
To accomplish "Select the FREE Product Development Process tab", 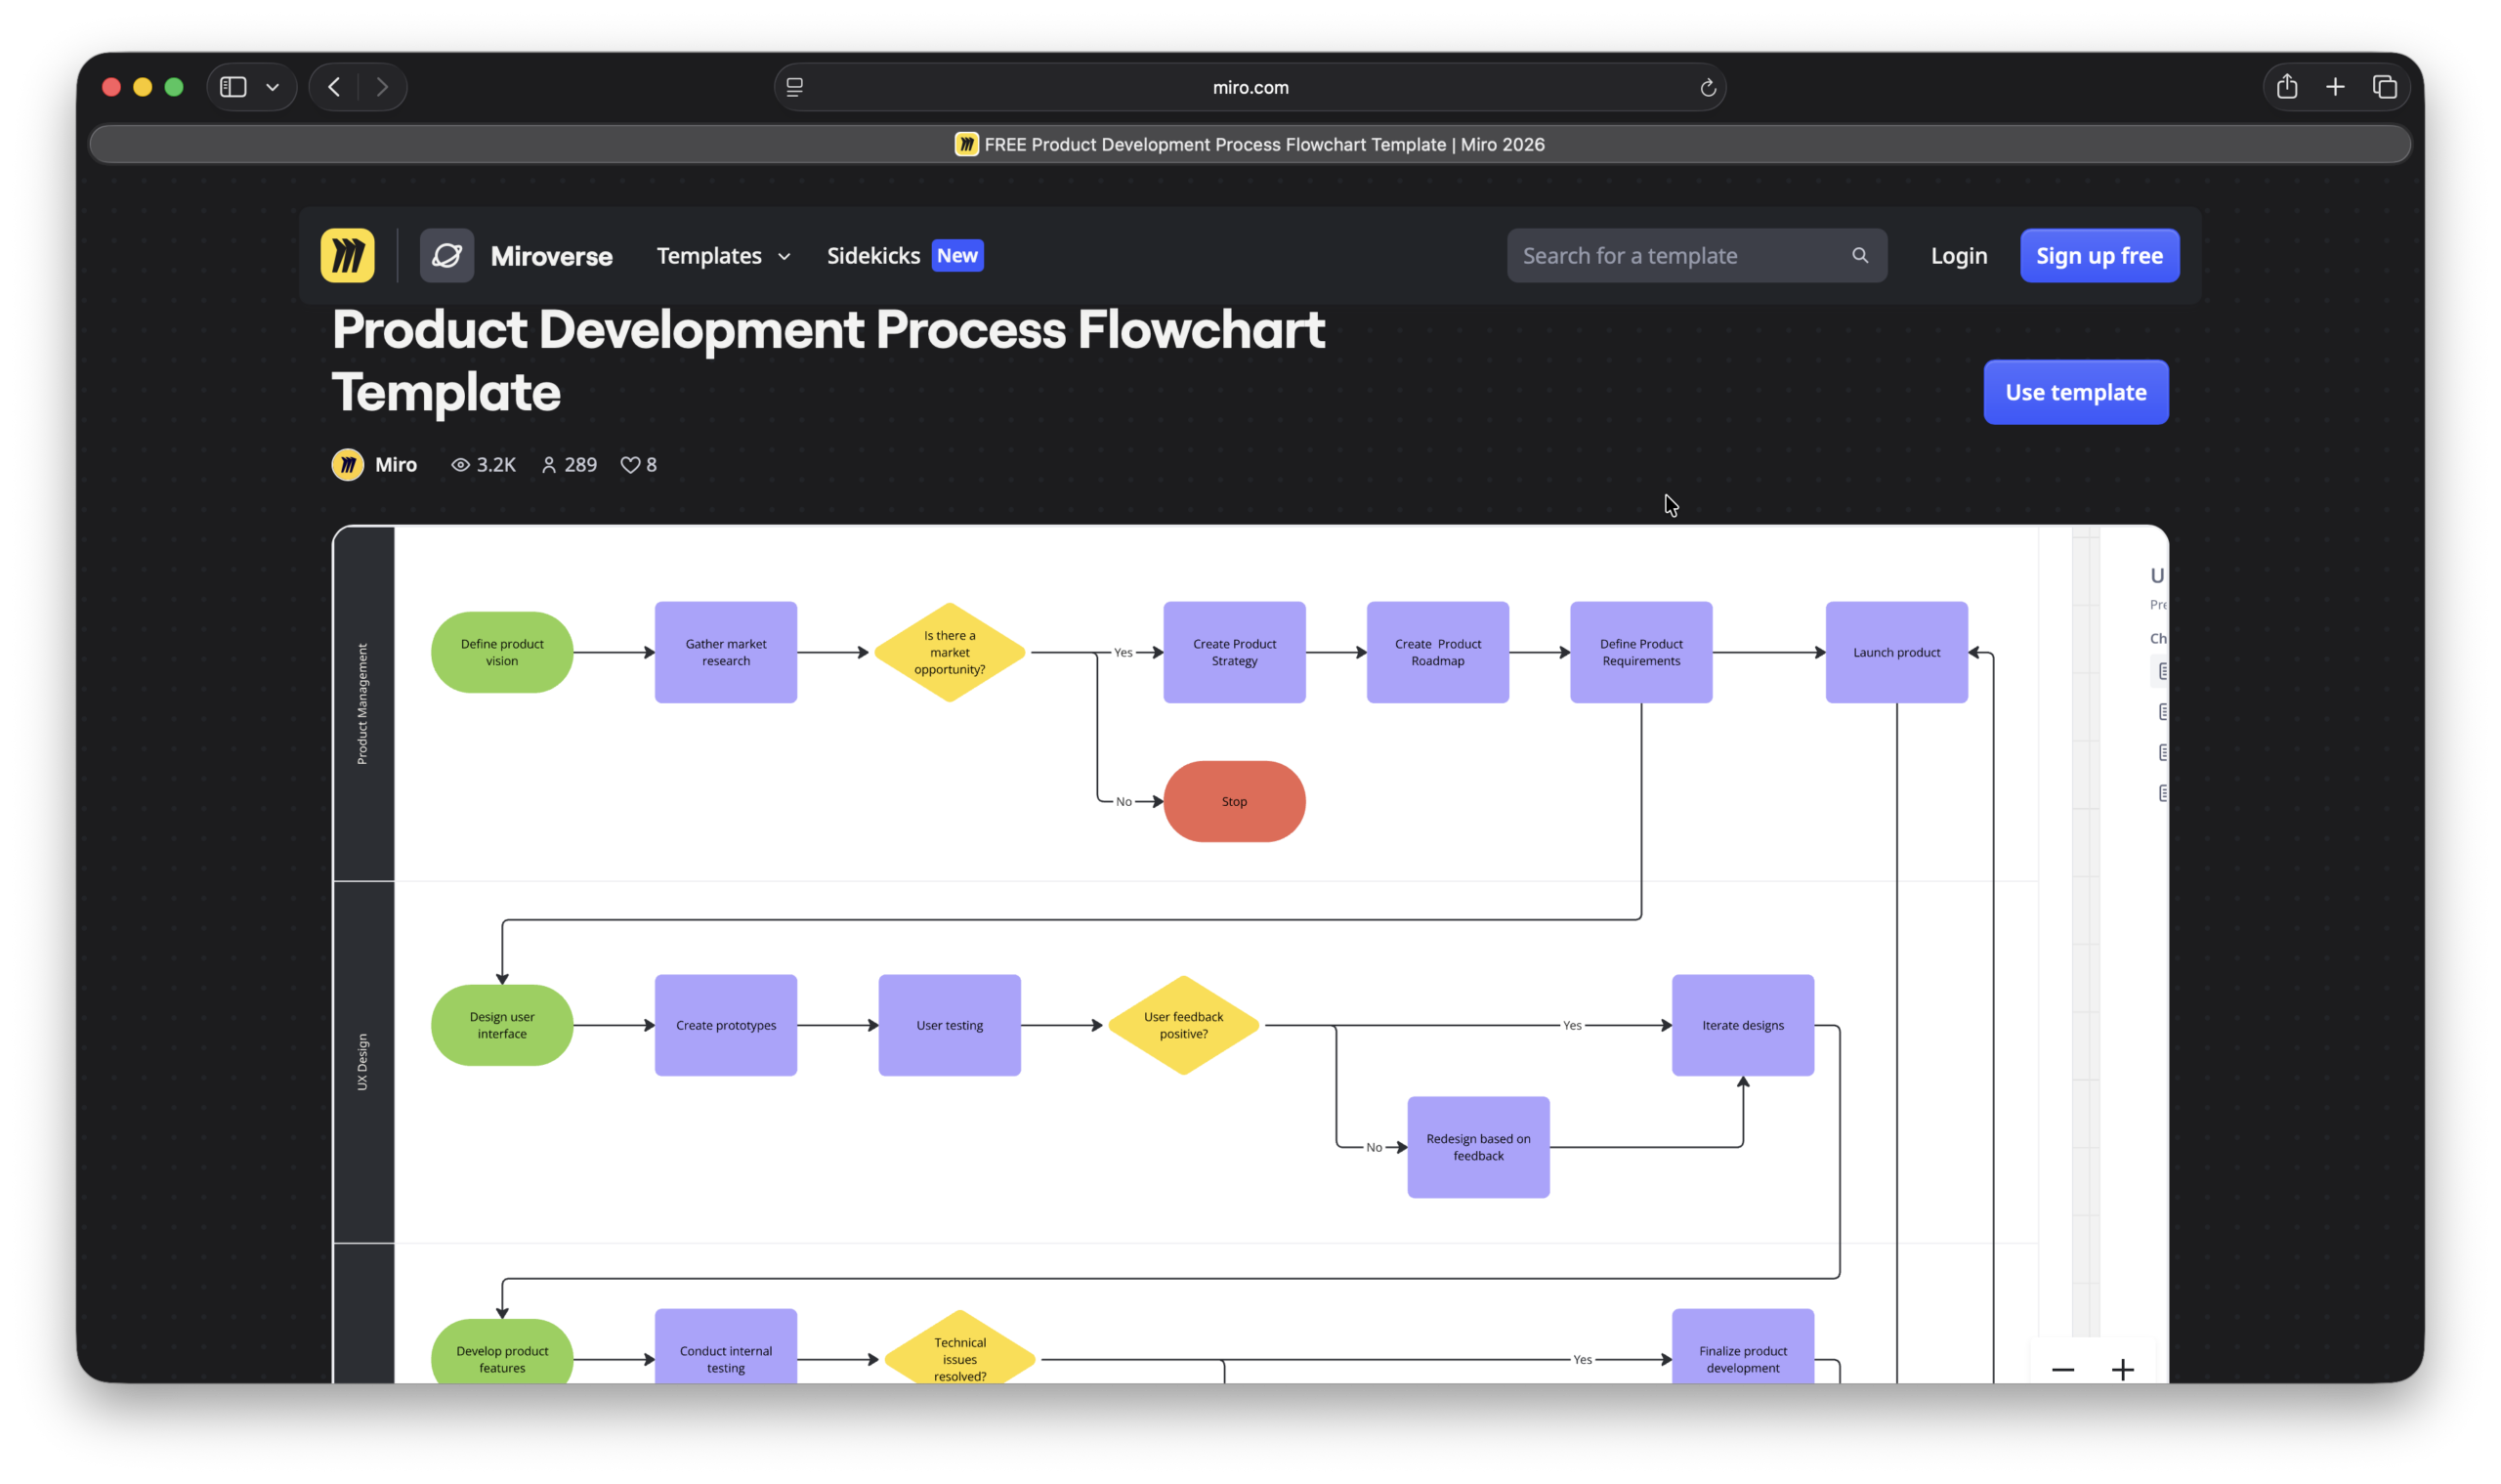I will tap(1250, 144).
